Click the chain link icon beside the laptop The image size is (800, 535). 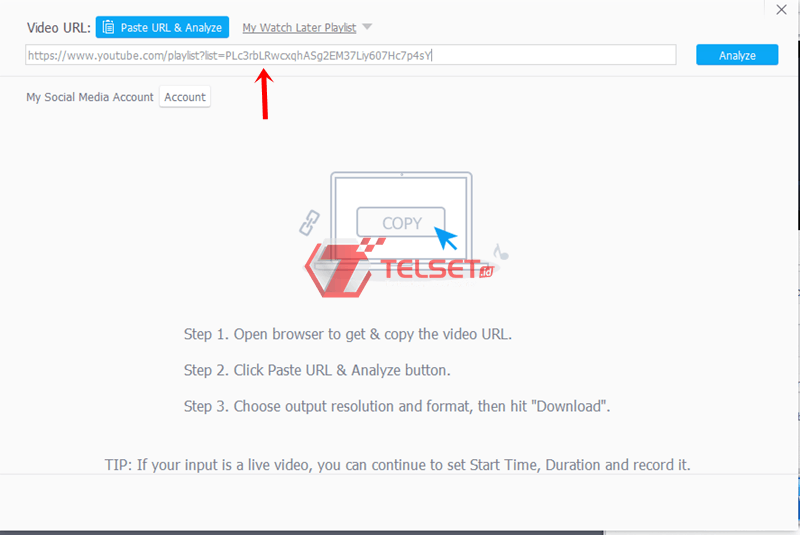309,223
